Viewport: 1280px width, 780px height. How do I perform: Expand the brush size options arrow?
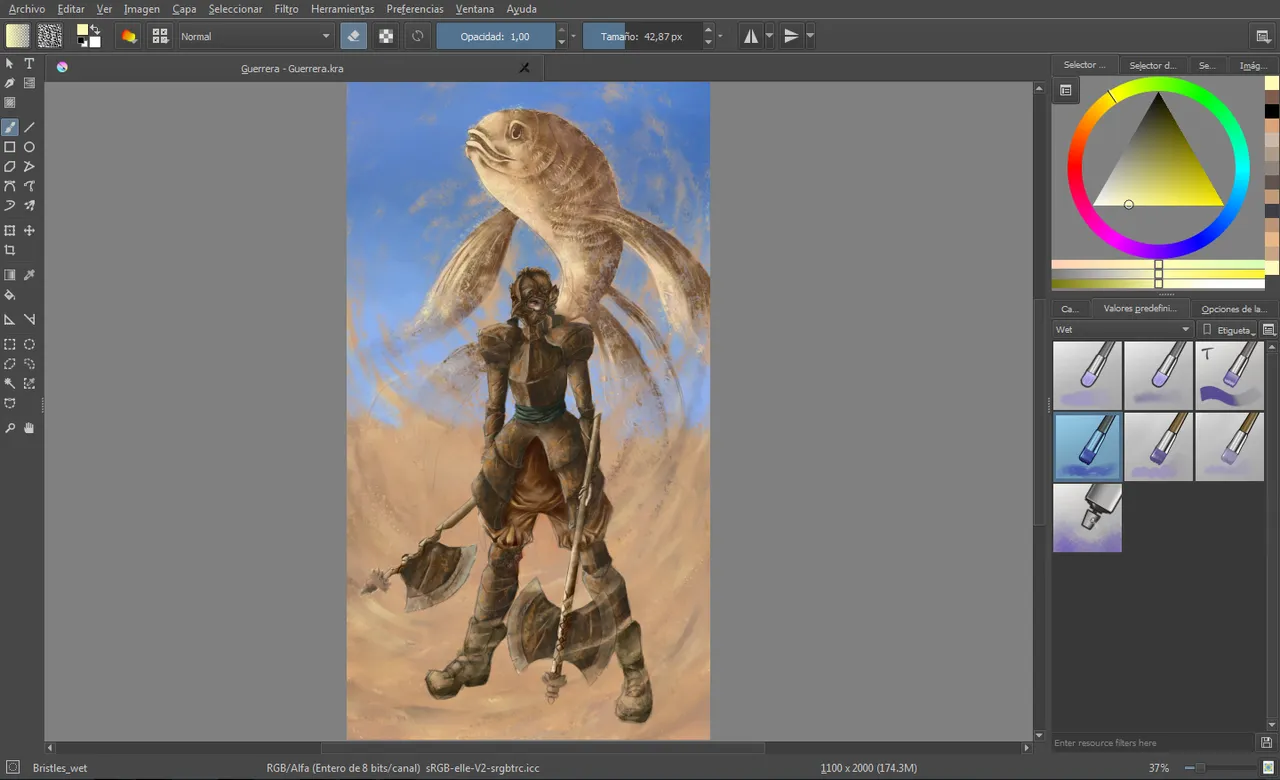720,36
